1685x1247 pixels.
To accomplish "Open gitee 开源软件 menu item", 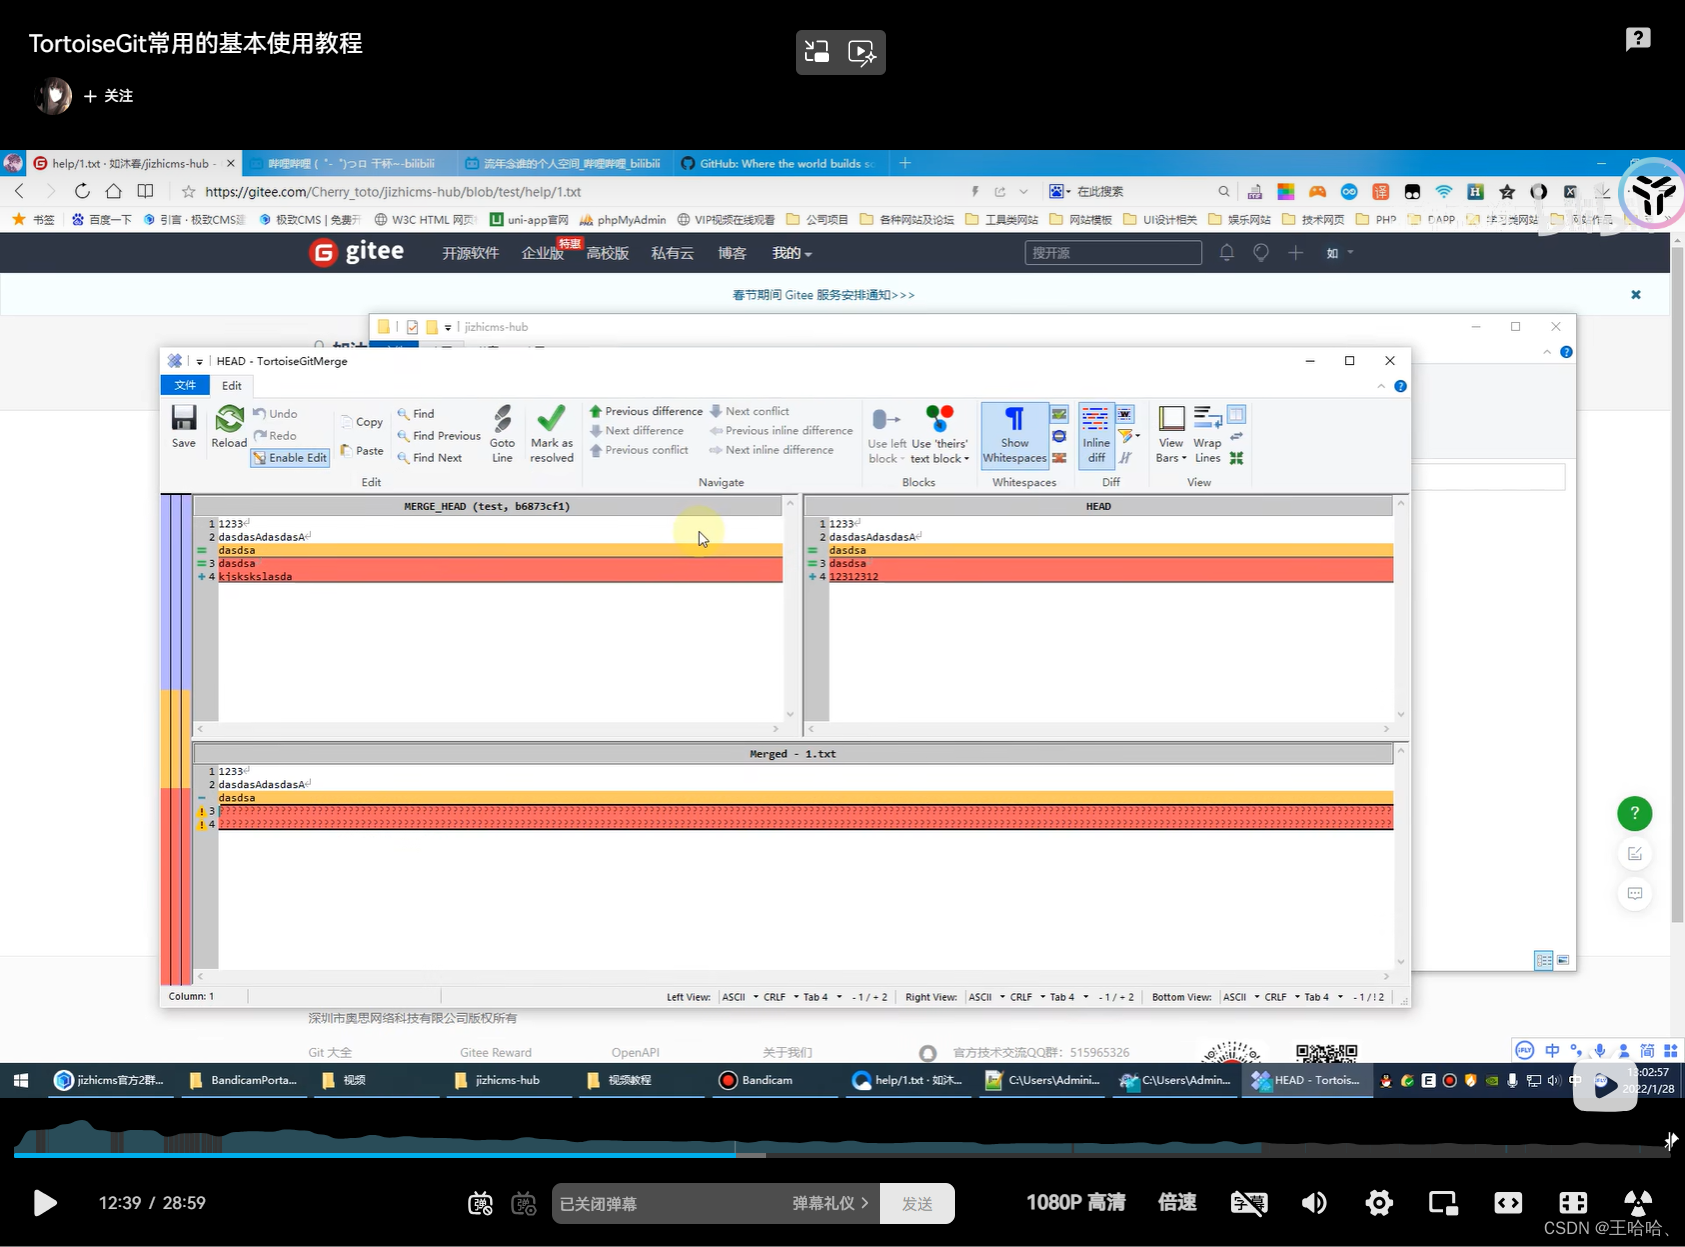I will click(470, 253).
